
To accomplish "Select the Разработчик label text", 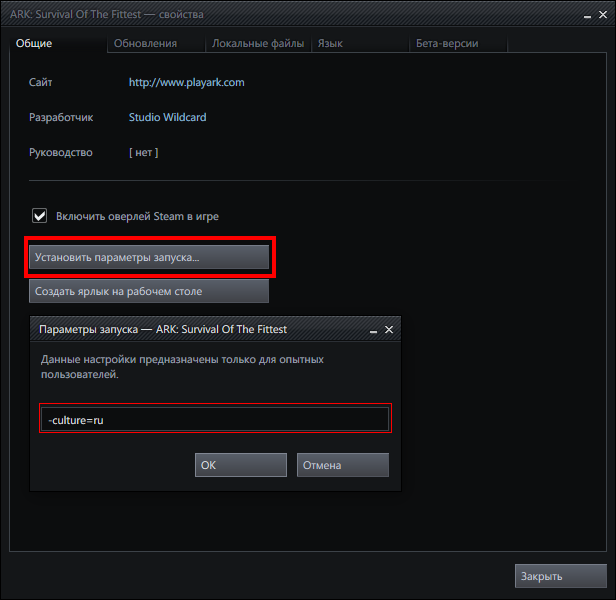I will [x=61, y=117].
